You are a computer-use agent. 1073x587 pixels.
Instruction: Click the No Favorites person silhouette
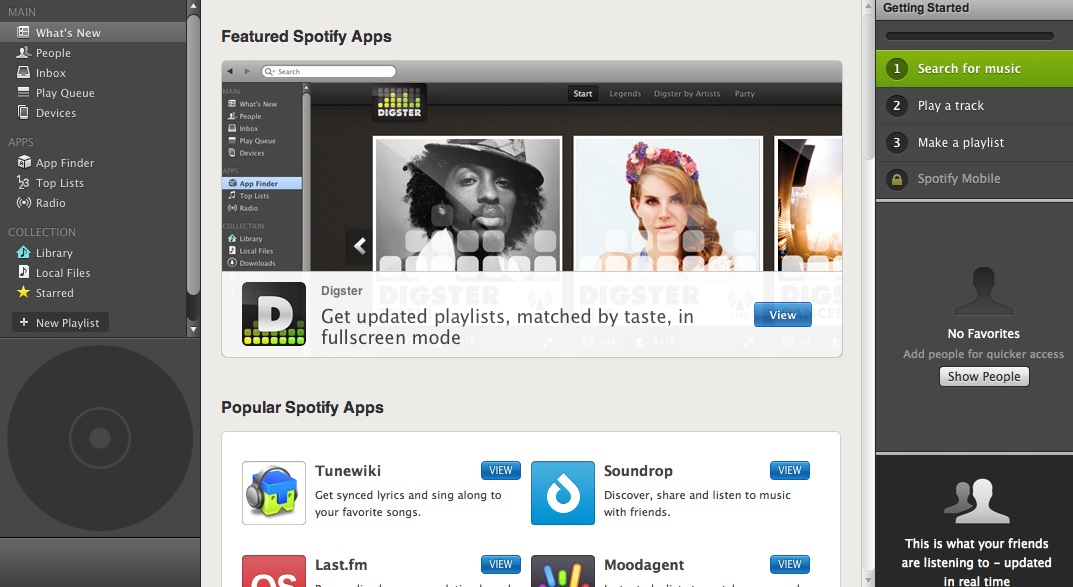tap(983, 291)
